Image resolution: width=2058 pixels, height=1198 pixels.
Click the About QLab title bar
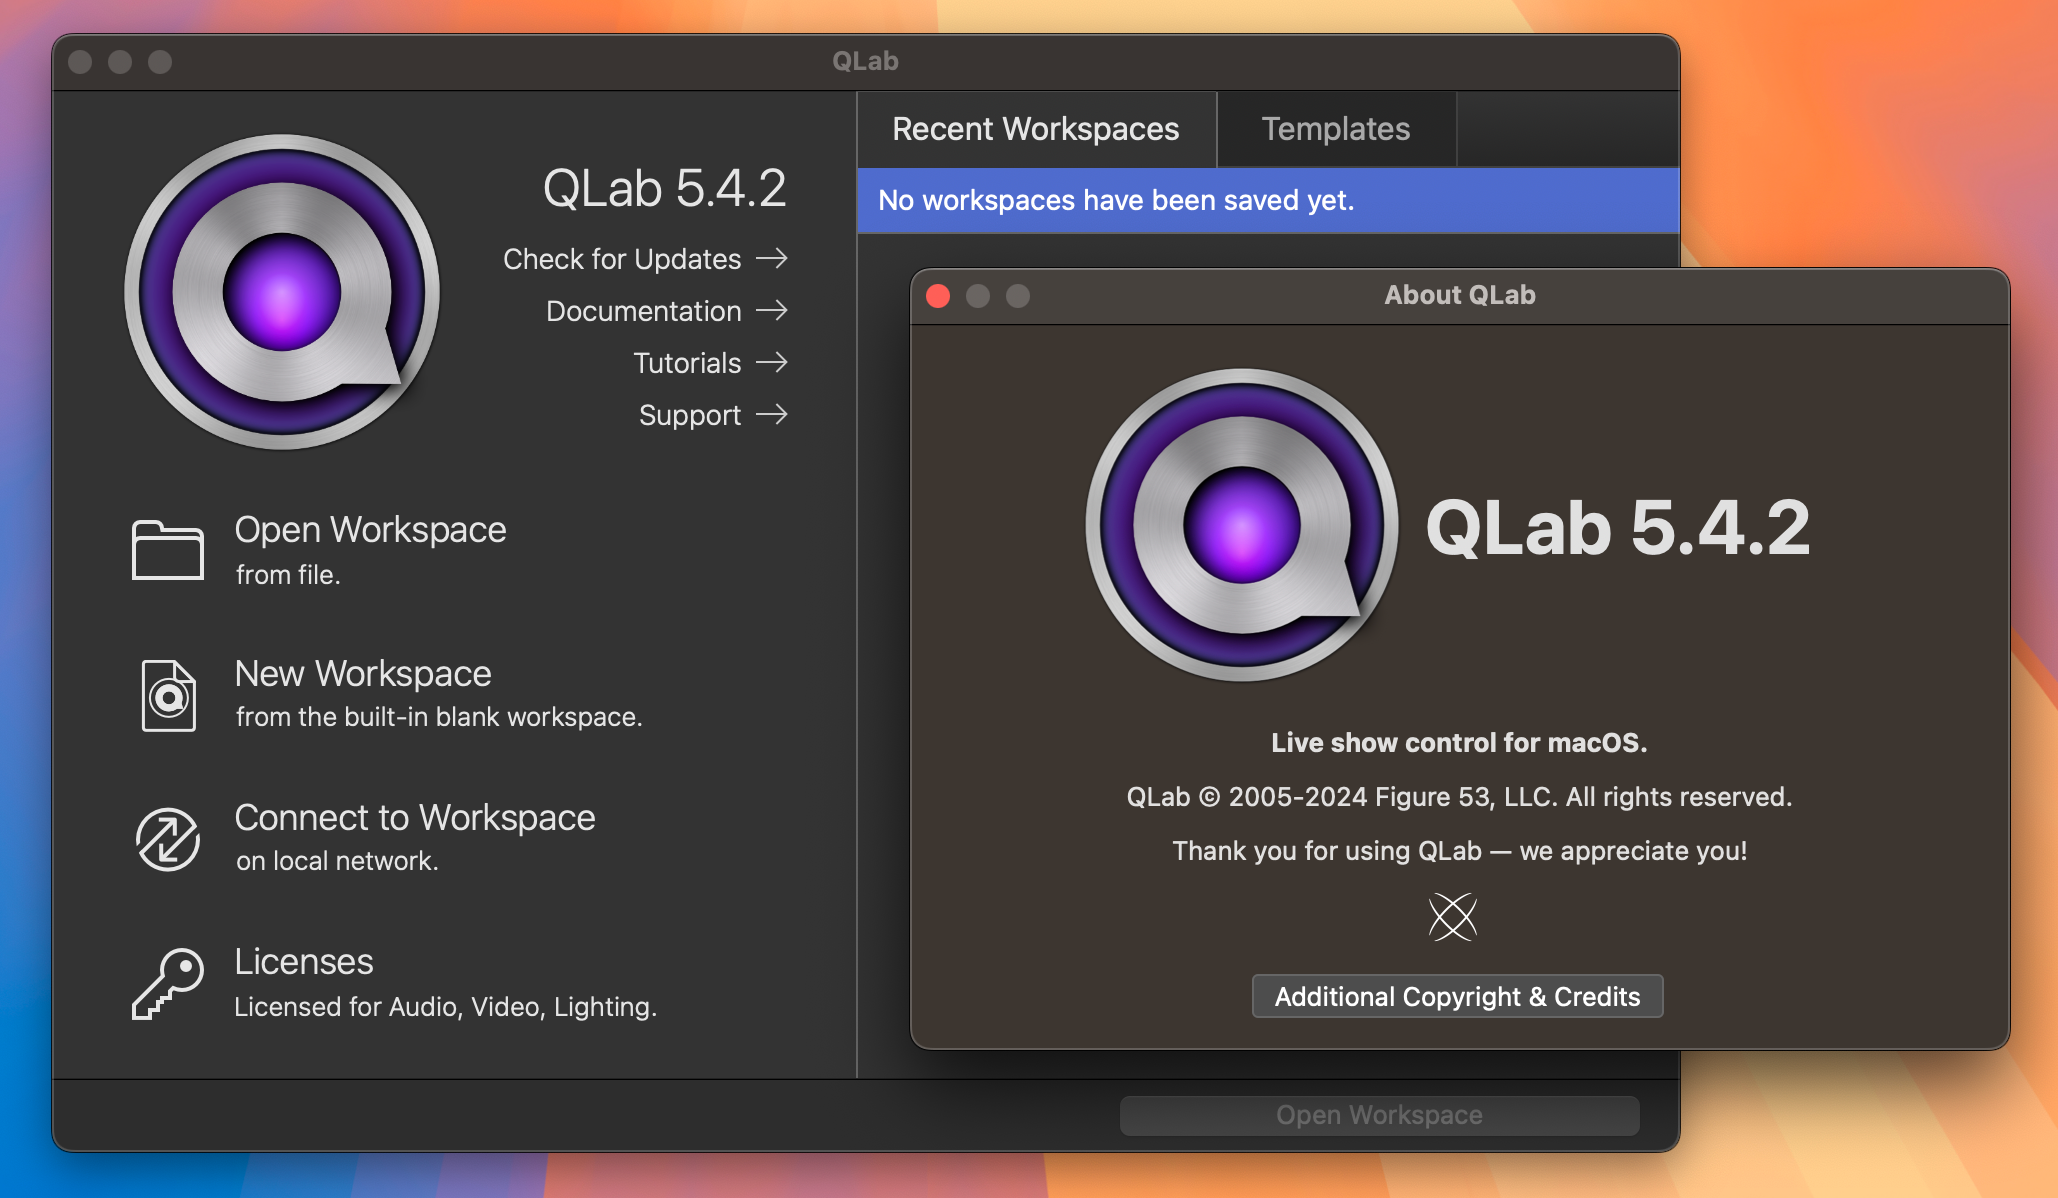pyautogui.click(x=1460, y=296)
